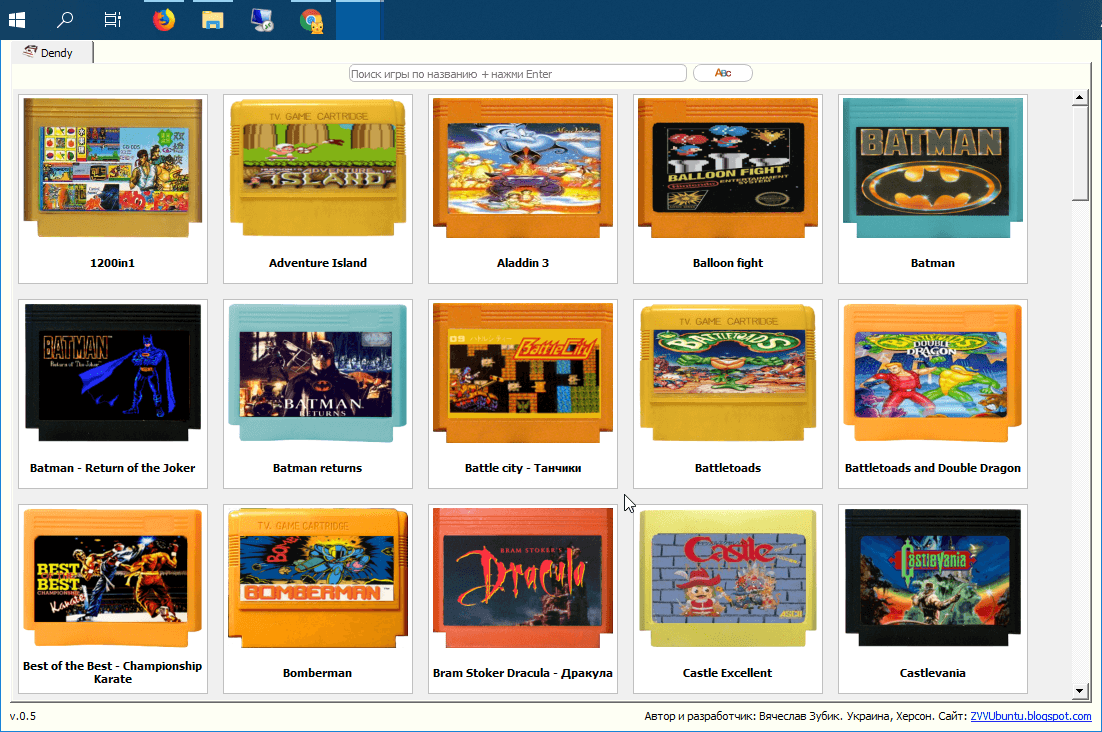
Task: Click the Windows Start button
Action: coord(18,20)
